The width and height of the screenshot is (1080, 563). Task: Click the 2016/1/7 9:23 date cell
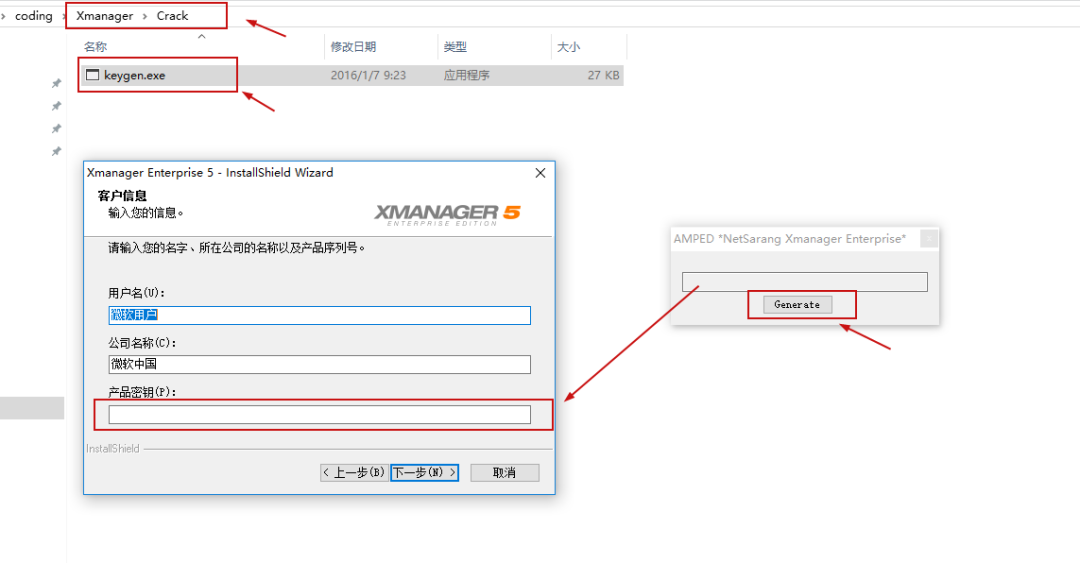click(368, 76)
